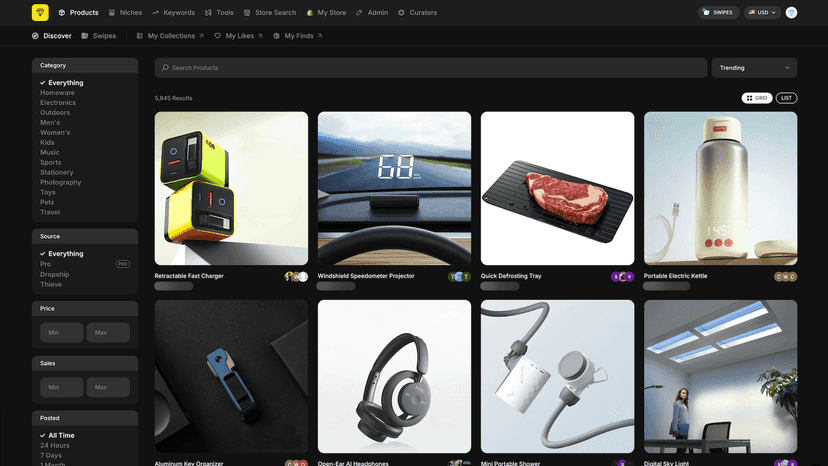Click the Search Products field
828x466 pixels.
pyautogui.click(x=431, y=68)
